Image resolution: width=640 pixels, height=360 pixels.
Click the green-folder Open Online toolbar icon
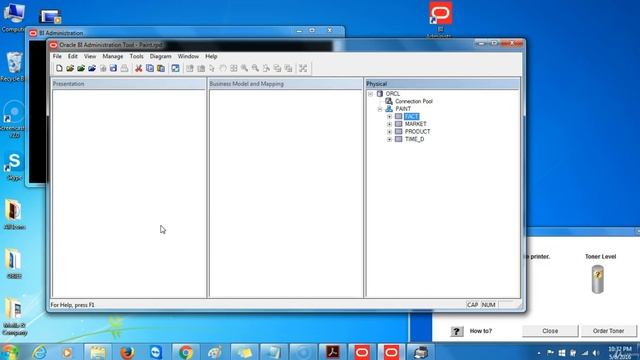pyautogui.click(x=81, y=68)
